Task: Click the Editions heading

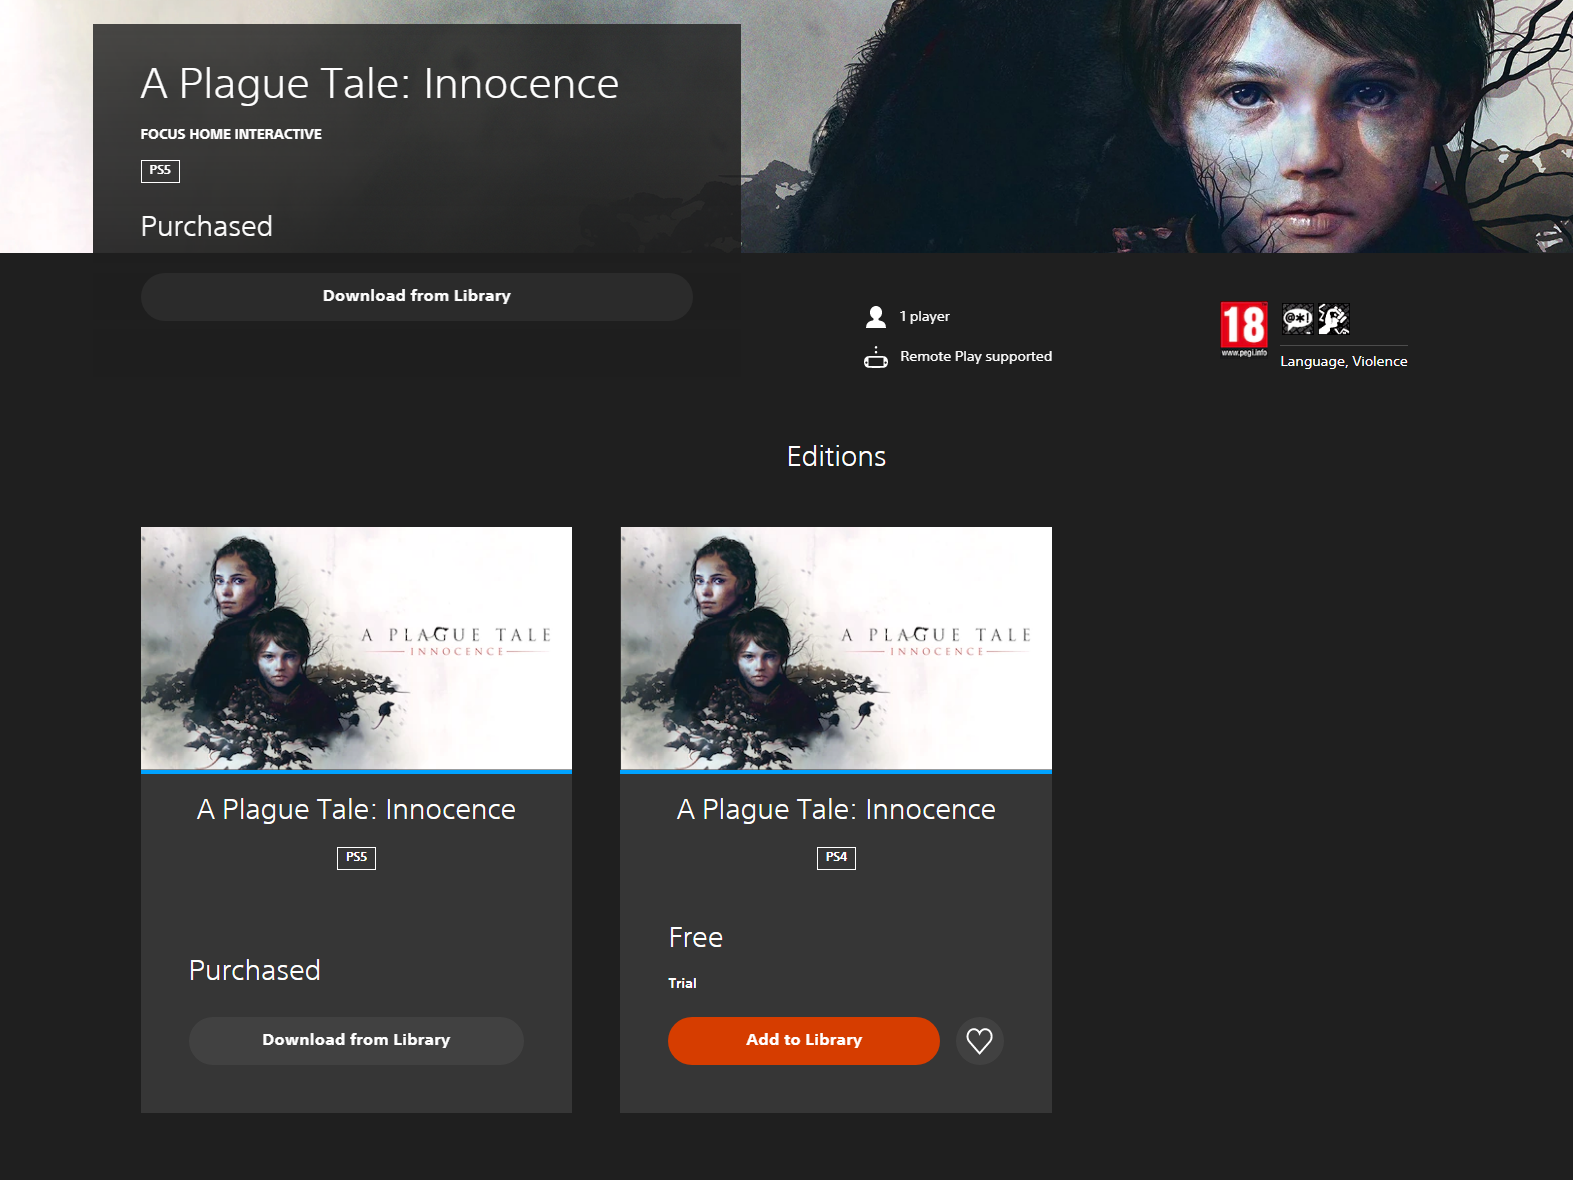Action: 836,456
